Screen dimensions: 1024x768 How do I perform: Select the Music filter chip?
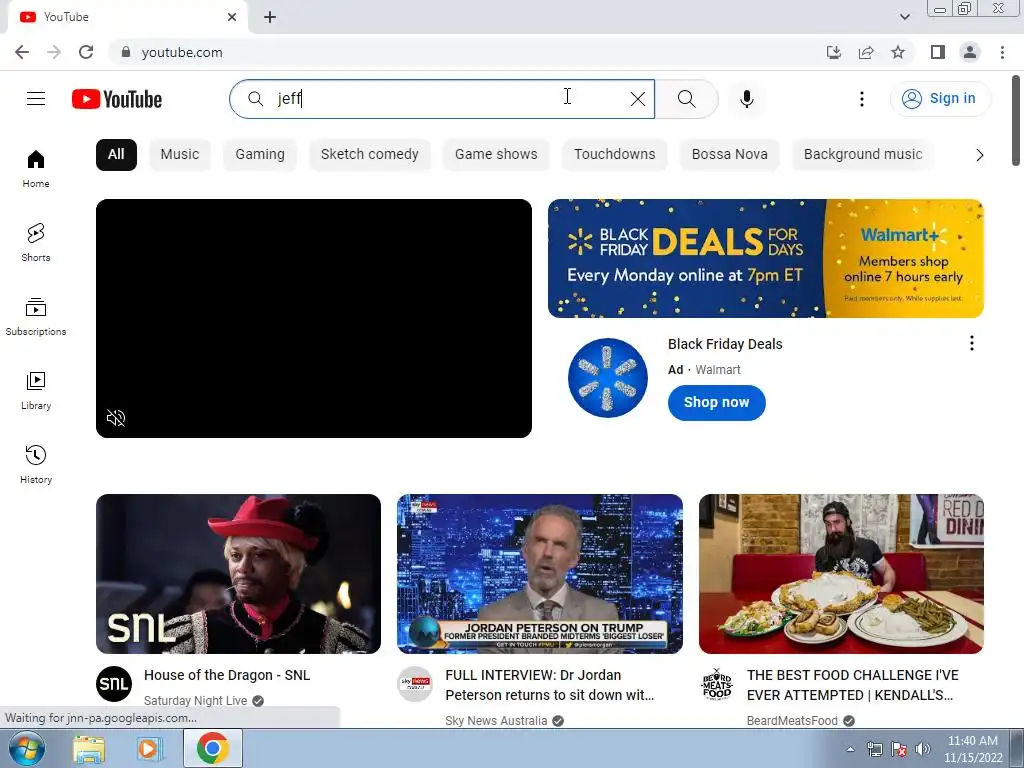click(180, 155)
